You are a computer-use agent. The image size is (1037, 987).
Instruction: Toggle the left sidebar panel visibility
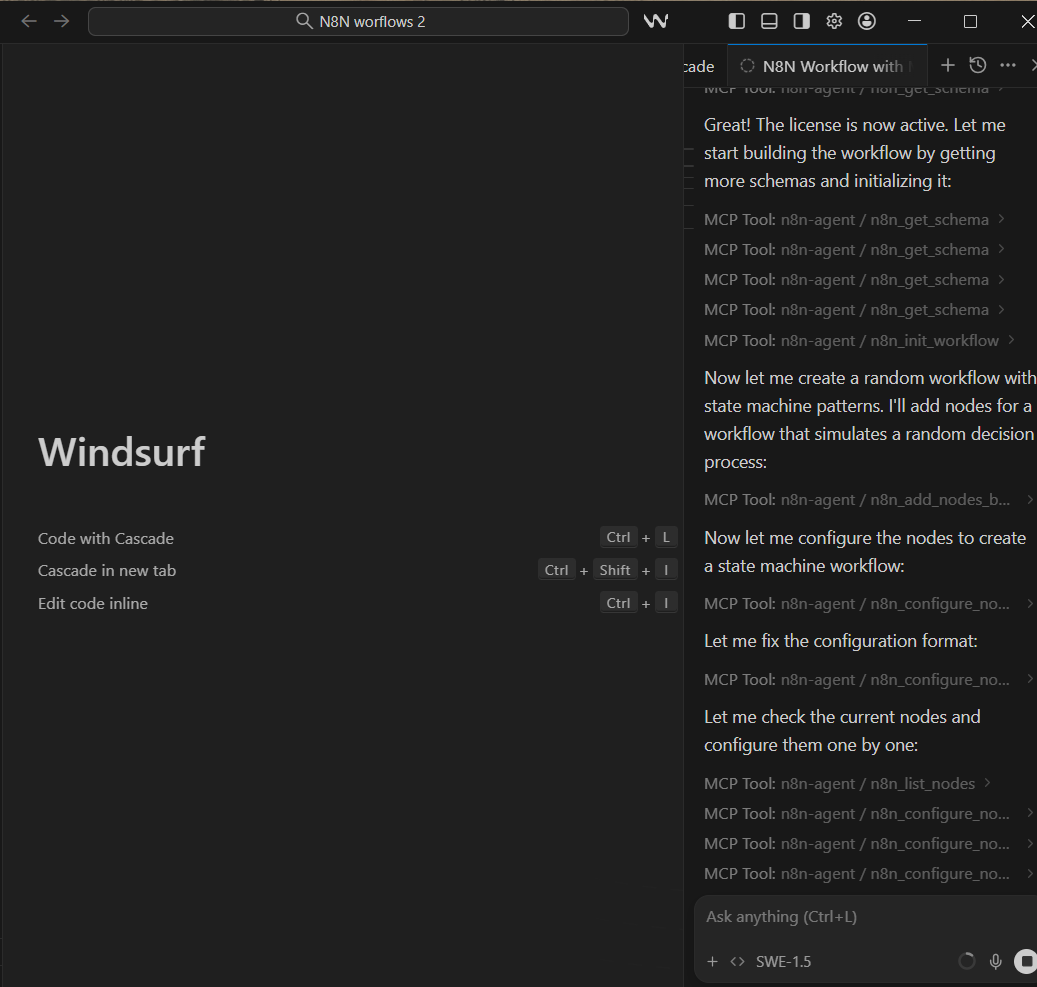[x=736, y=20]
